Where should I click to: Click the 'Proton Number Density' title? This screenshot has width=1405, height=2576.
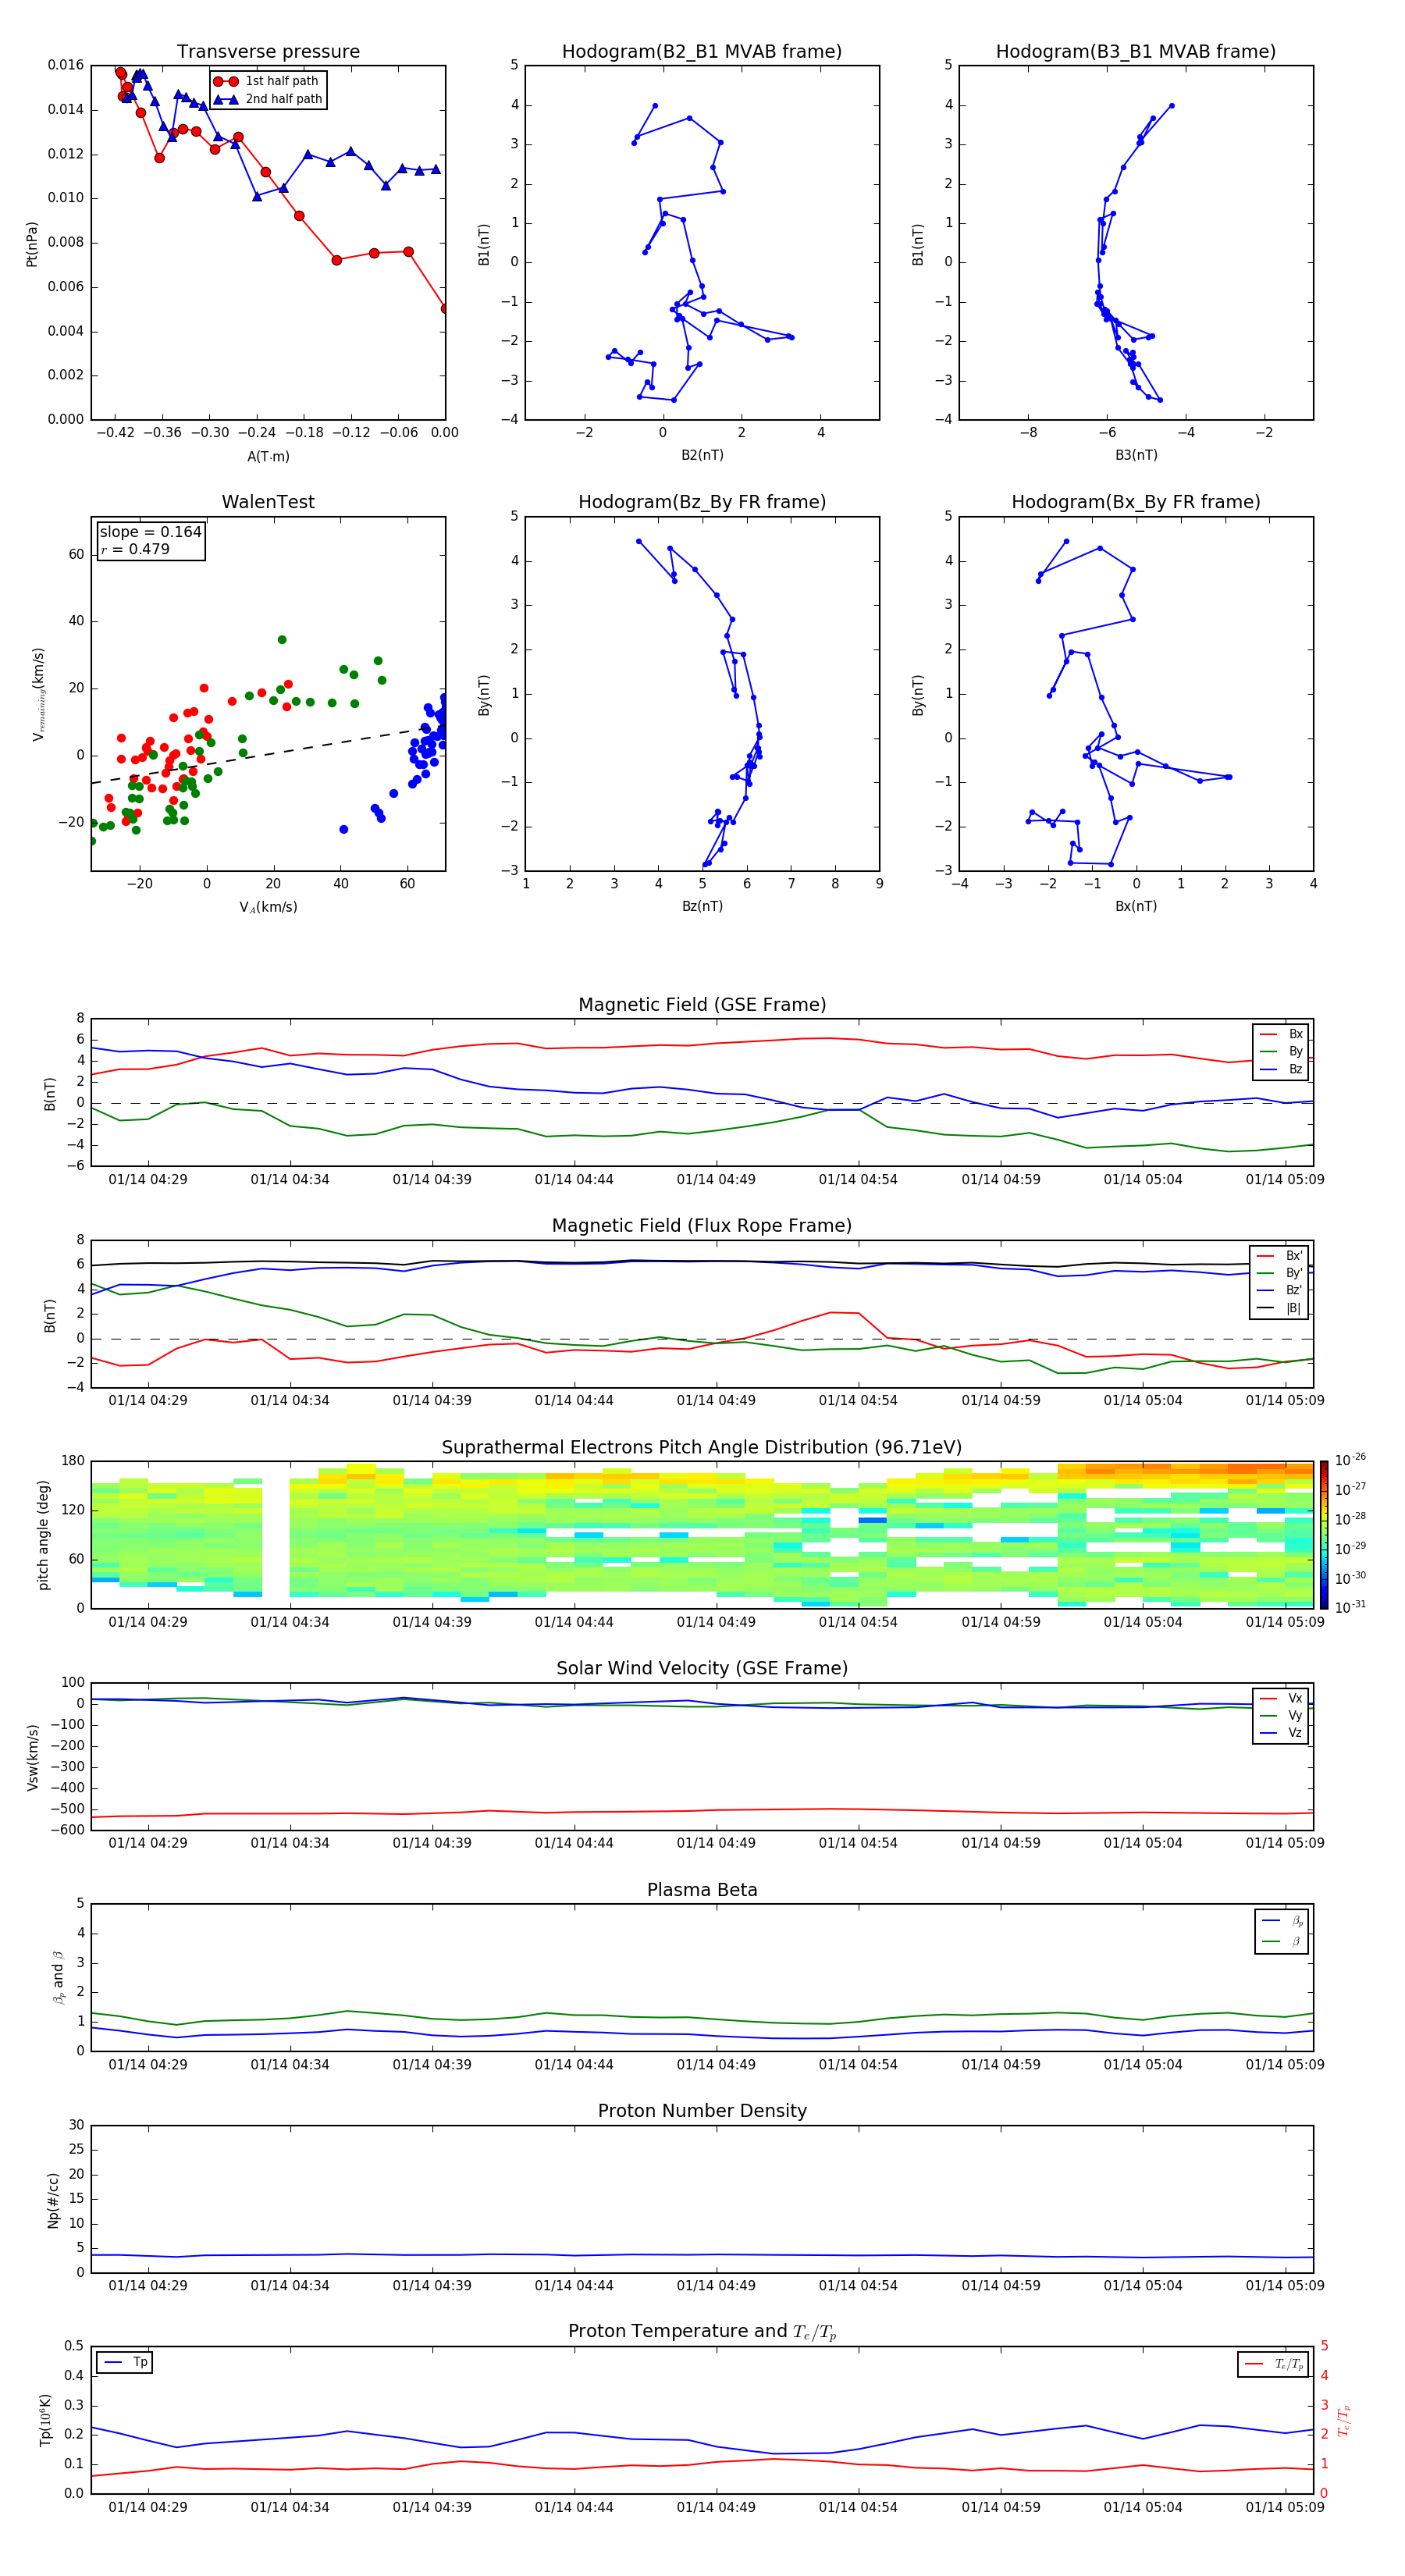pyautogui.click(x=702, y=2111)
